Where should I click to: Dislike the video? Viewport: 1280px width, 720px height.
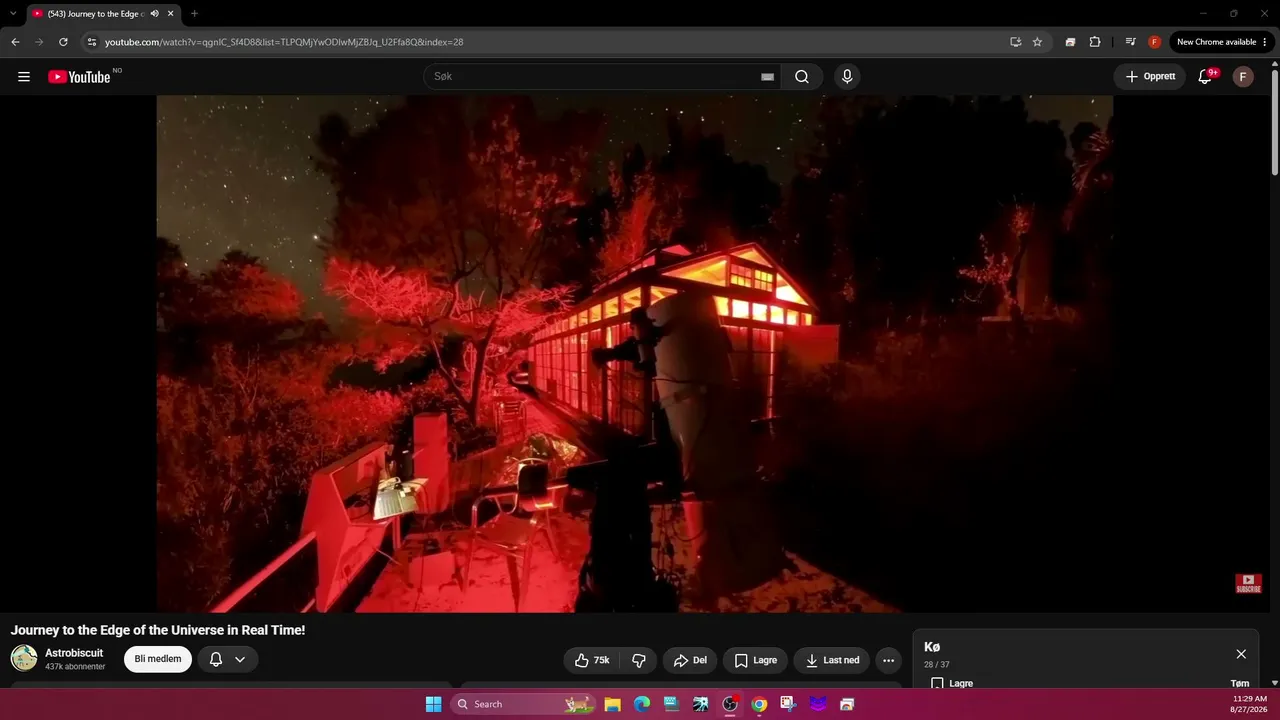click(x=639, y=660)
